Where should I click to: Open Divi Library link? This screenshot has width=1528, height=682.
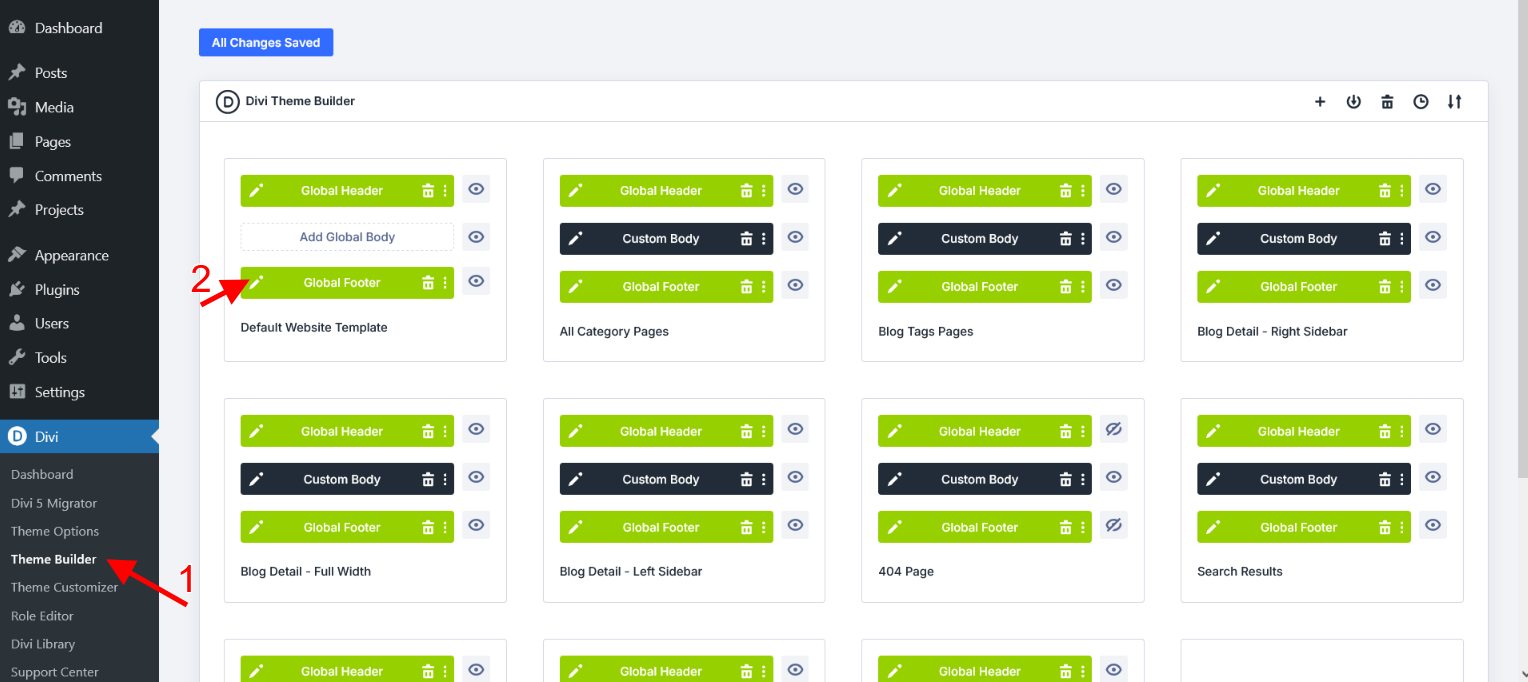click(43, 644)
